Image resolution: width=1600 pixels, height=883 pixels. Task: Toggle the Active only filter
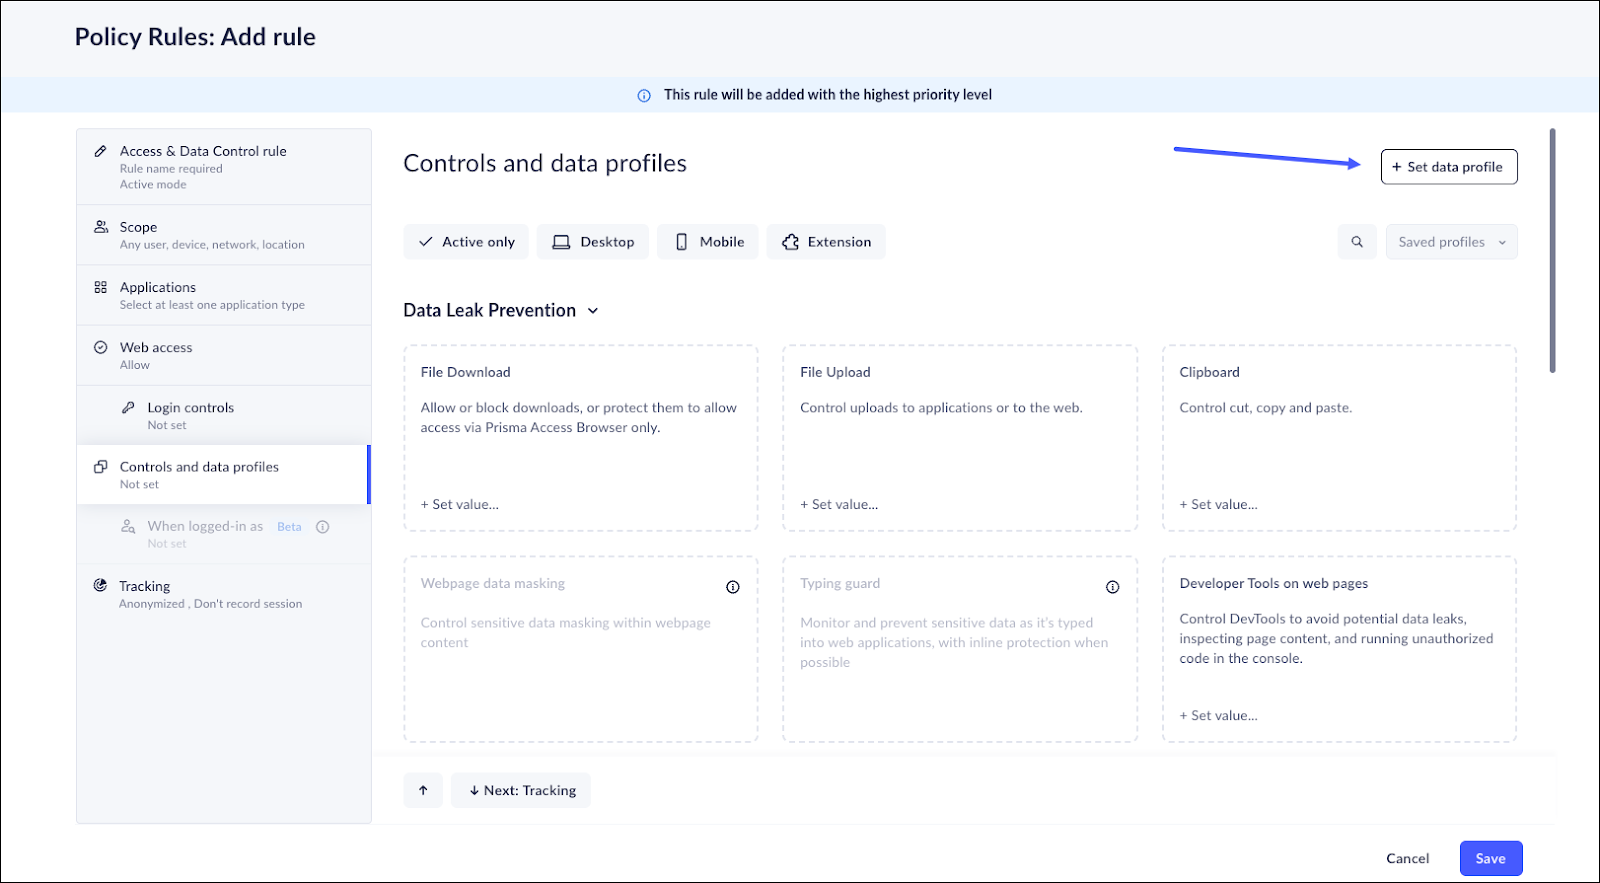click(467, 242)
